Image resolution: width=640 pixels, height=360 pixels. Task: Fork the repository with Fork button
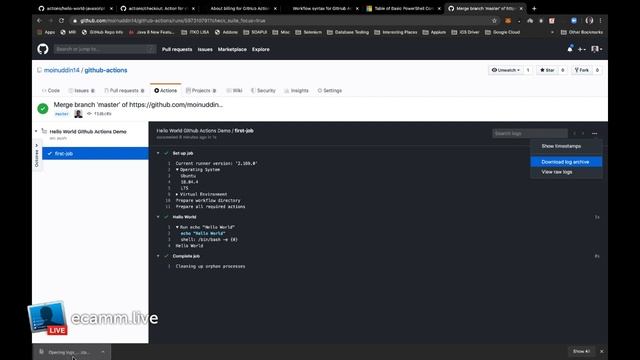click(x=582, y=70)
